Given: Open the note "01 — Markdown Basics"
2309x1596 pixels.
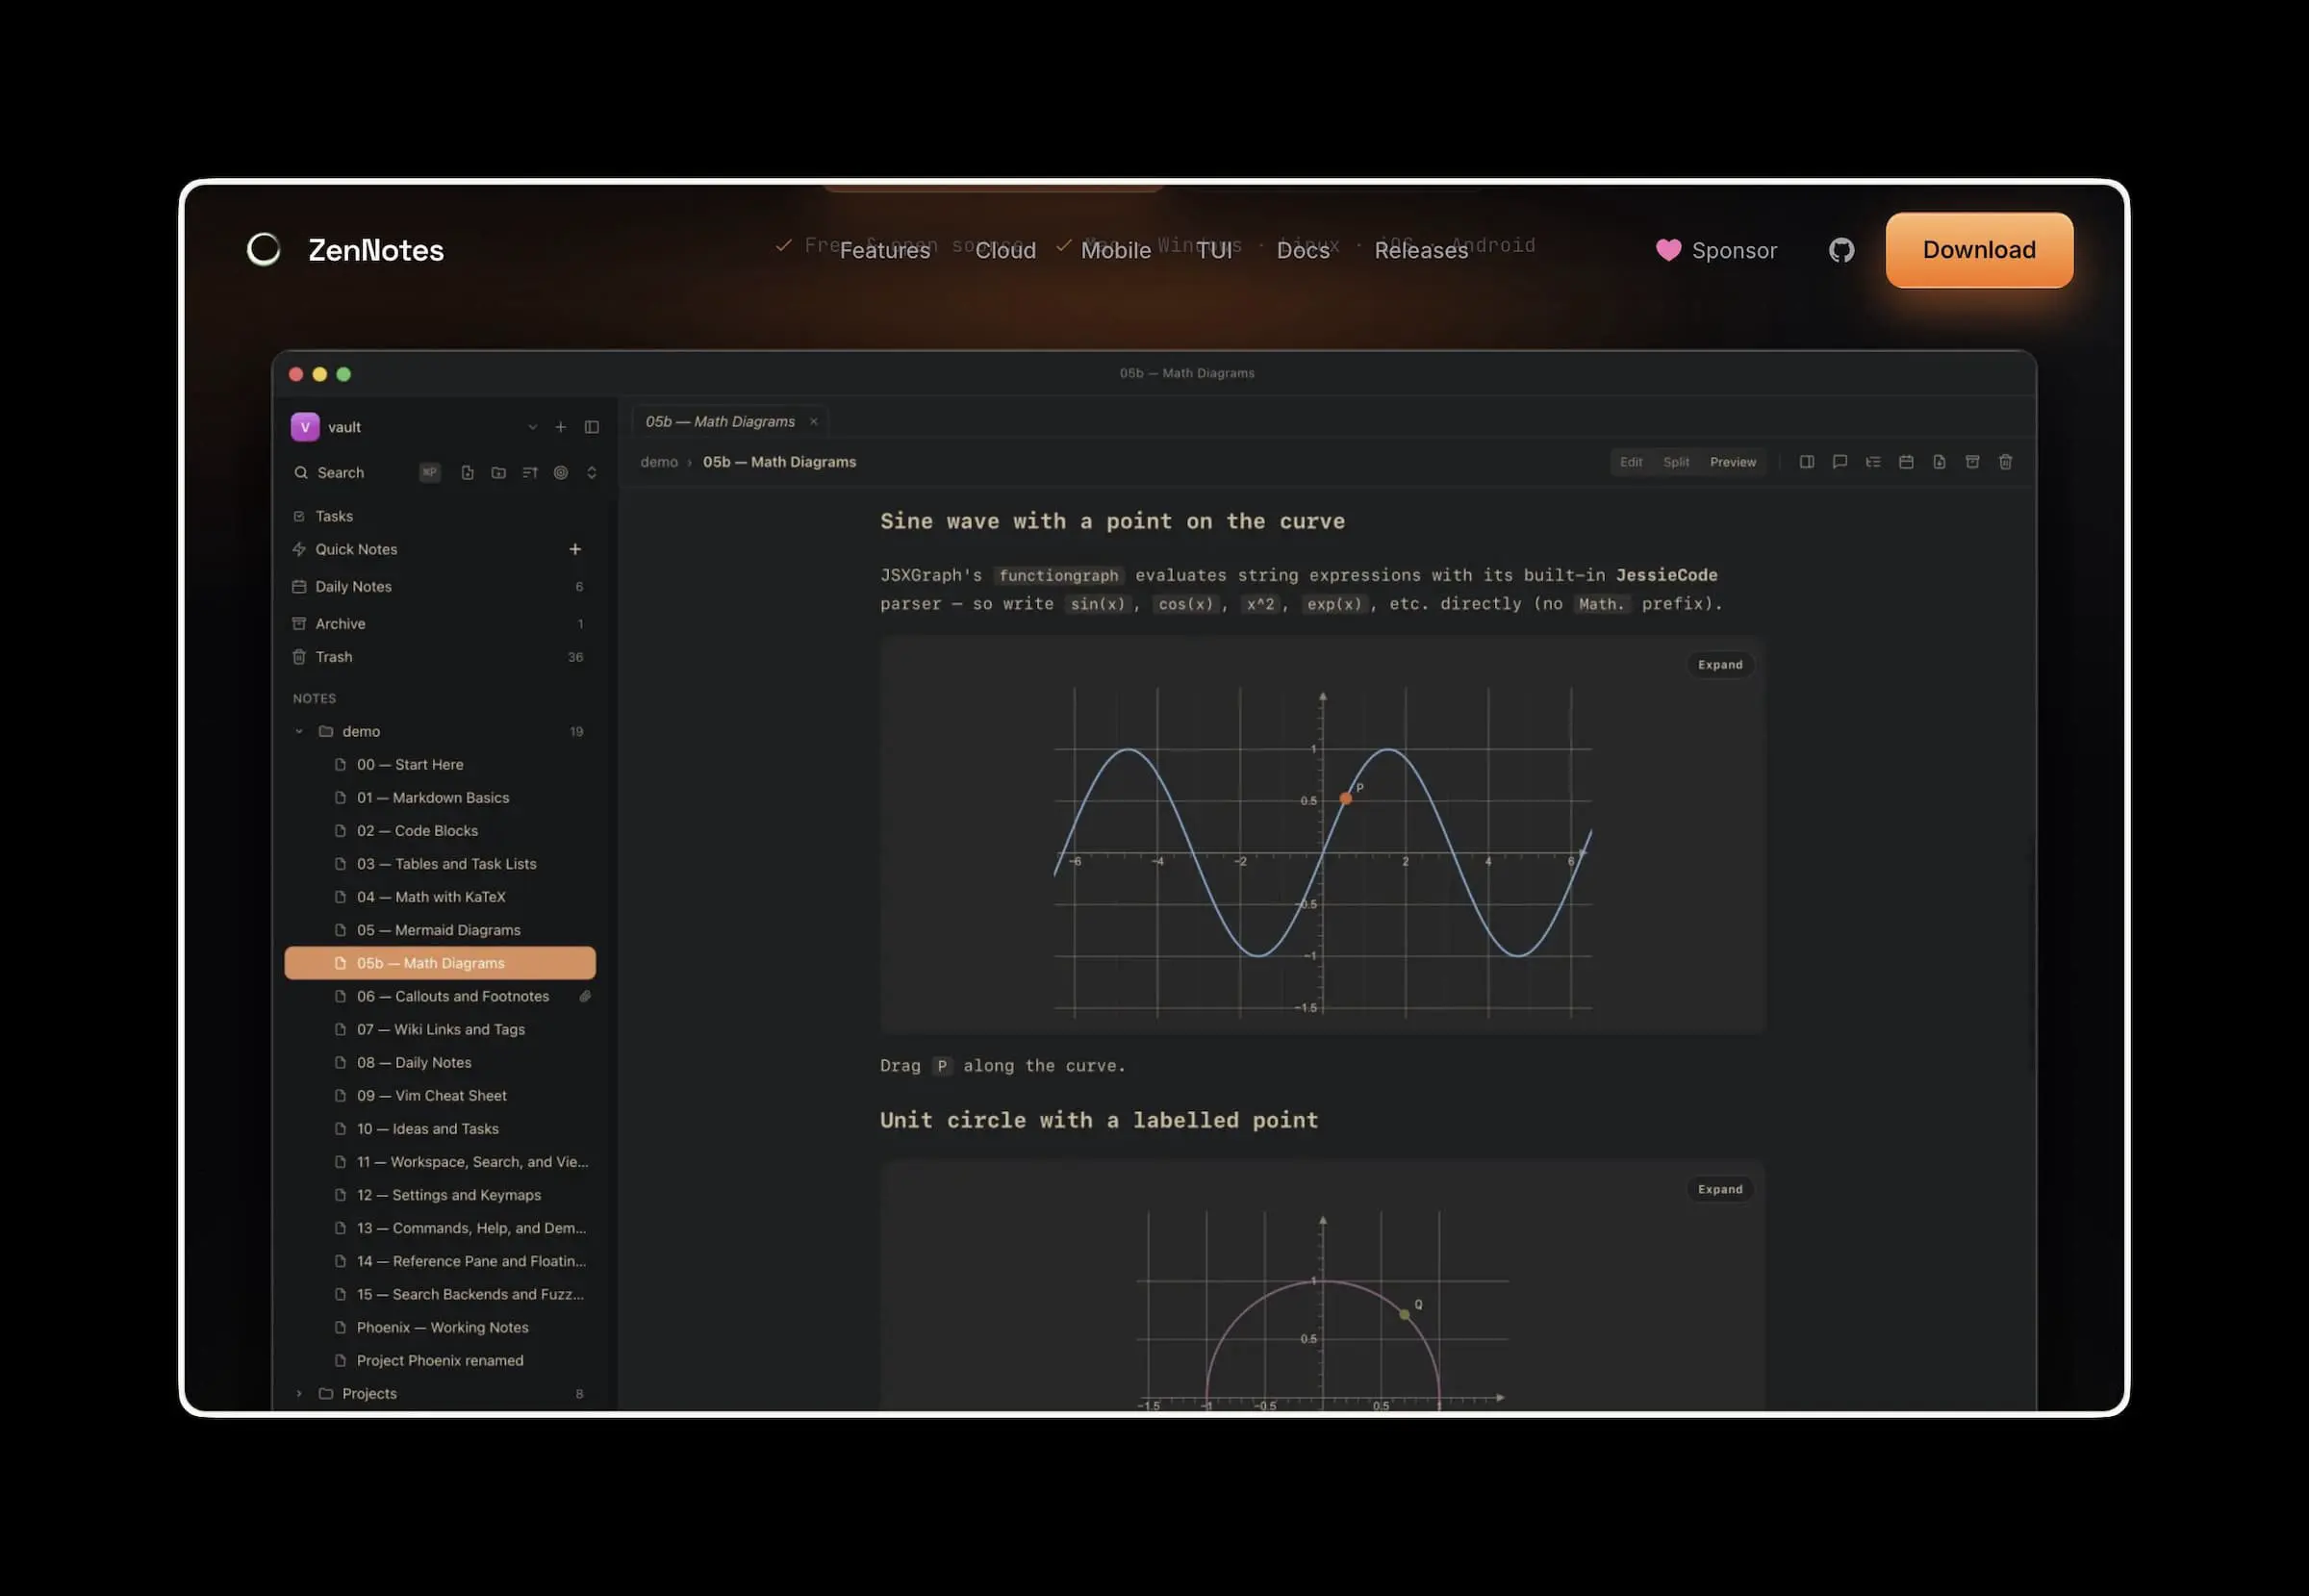Looking at the screenshot, I should click(x=440, y=797).
